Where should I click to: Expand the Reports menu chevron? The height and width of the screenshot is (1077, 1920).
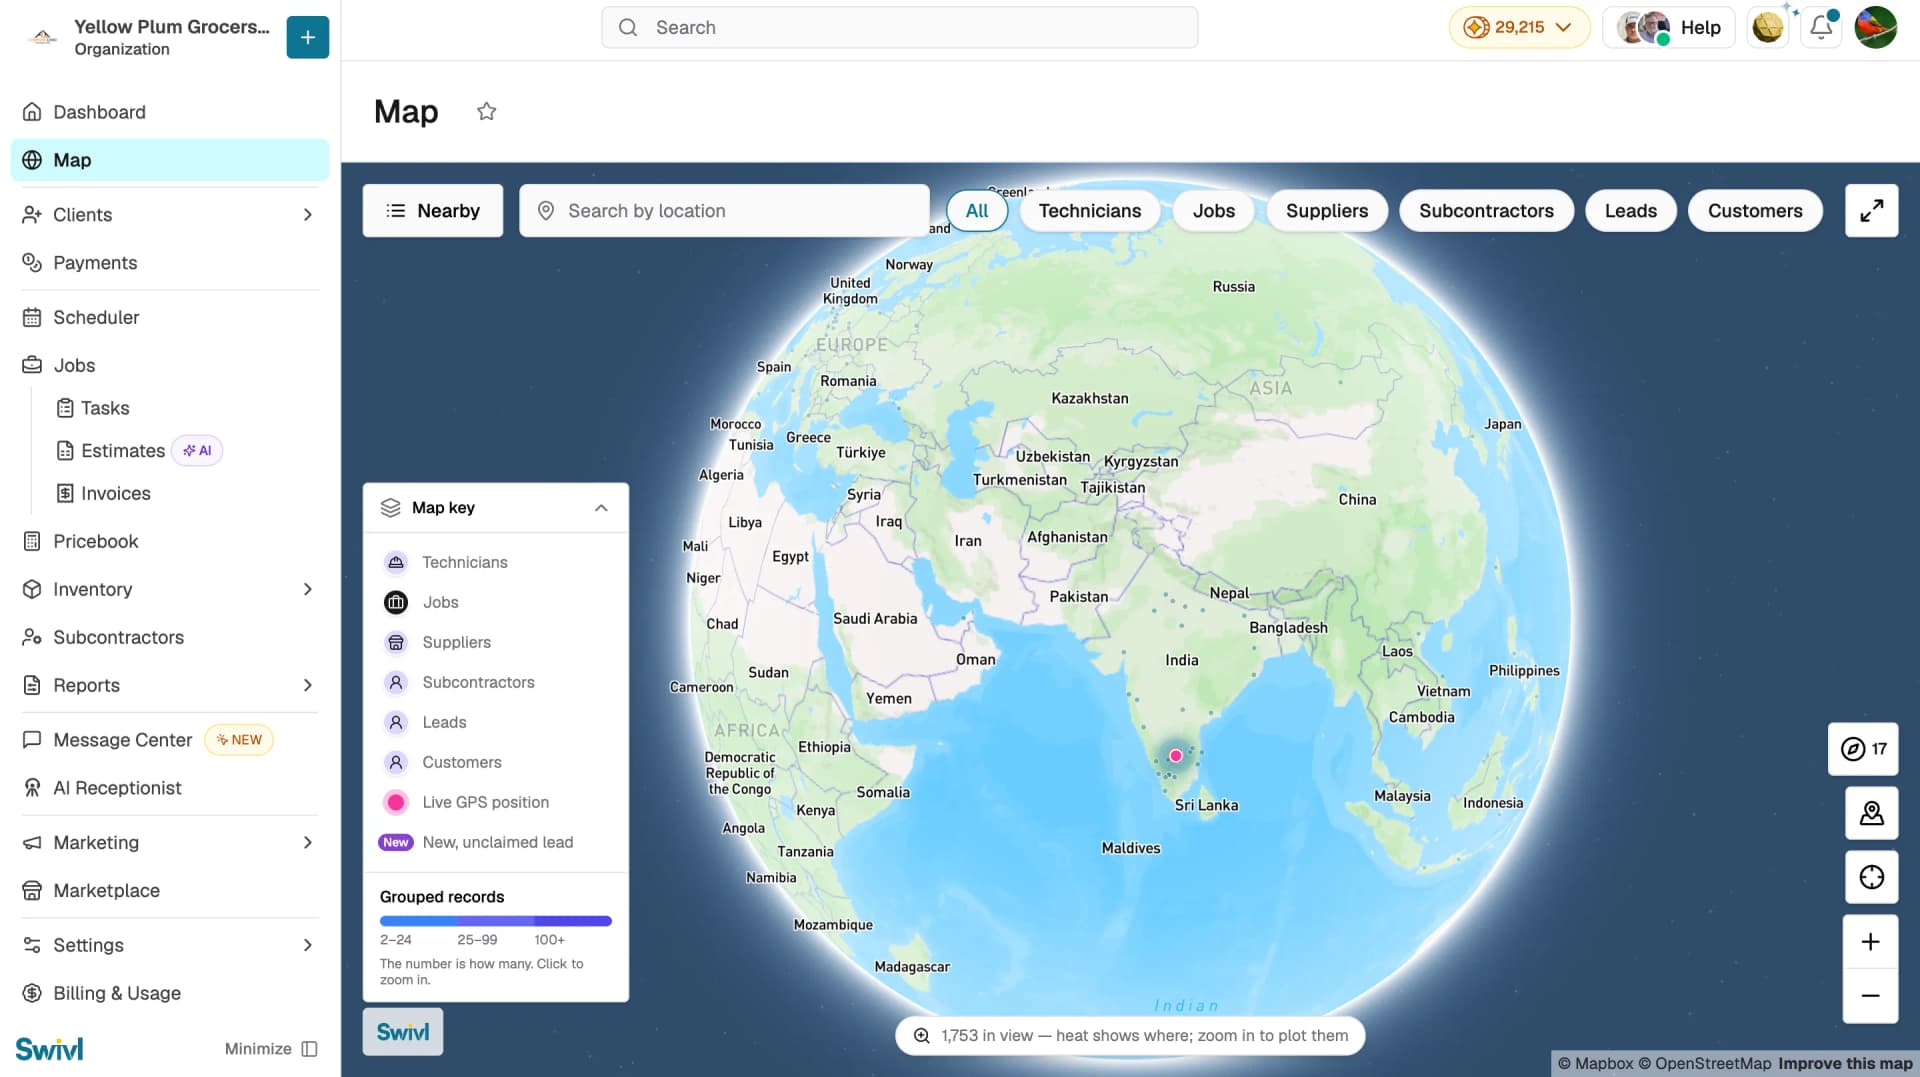coord(307,686)
